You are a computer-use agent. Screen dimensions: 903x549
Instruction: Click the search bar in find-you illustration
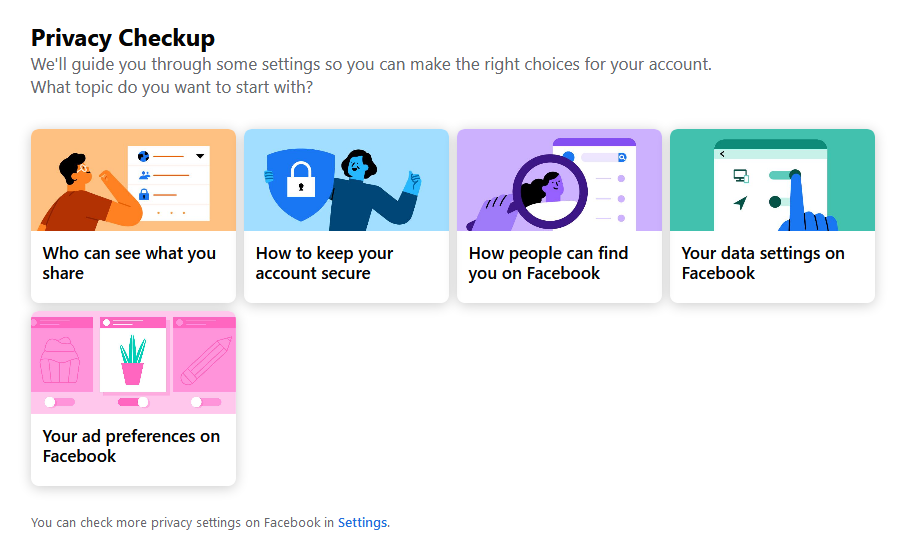click(x=604, y=157)
